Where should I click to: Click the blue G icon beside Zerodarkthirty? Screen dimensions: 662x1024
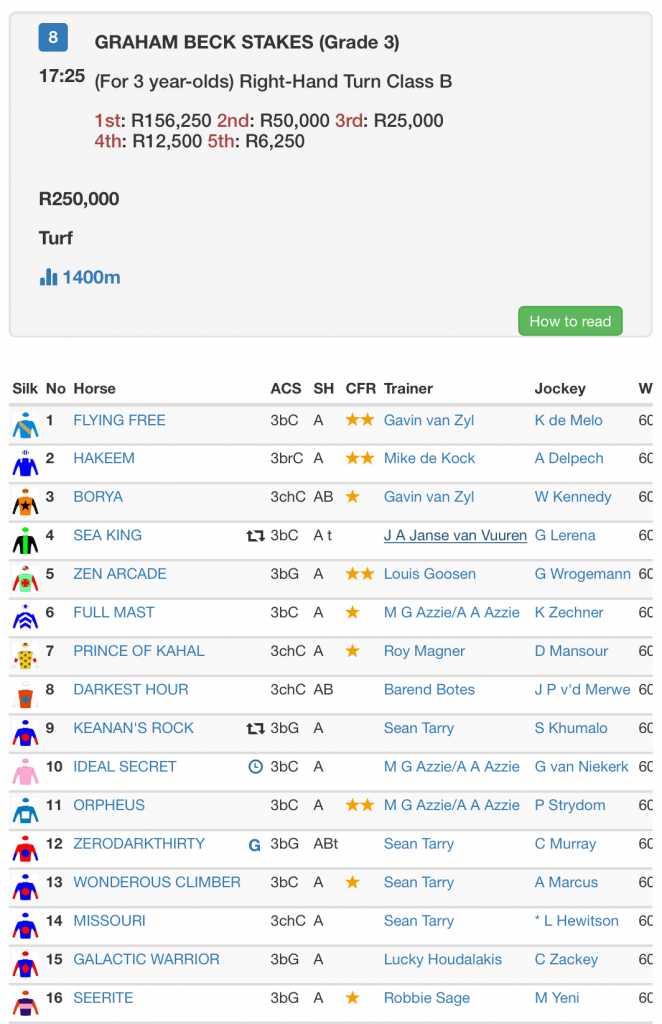click(255, 845)
